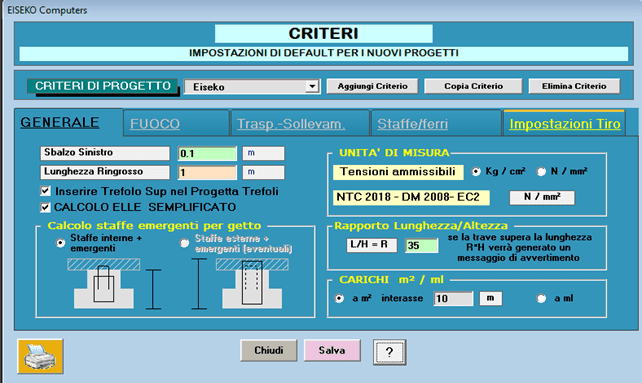Viewport: 642px width, 383px height.
Task: Click the Tensioni ammissibili label
Action: click(x=398, y=172)
